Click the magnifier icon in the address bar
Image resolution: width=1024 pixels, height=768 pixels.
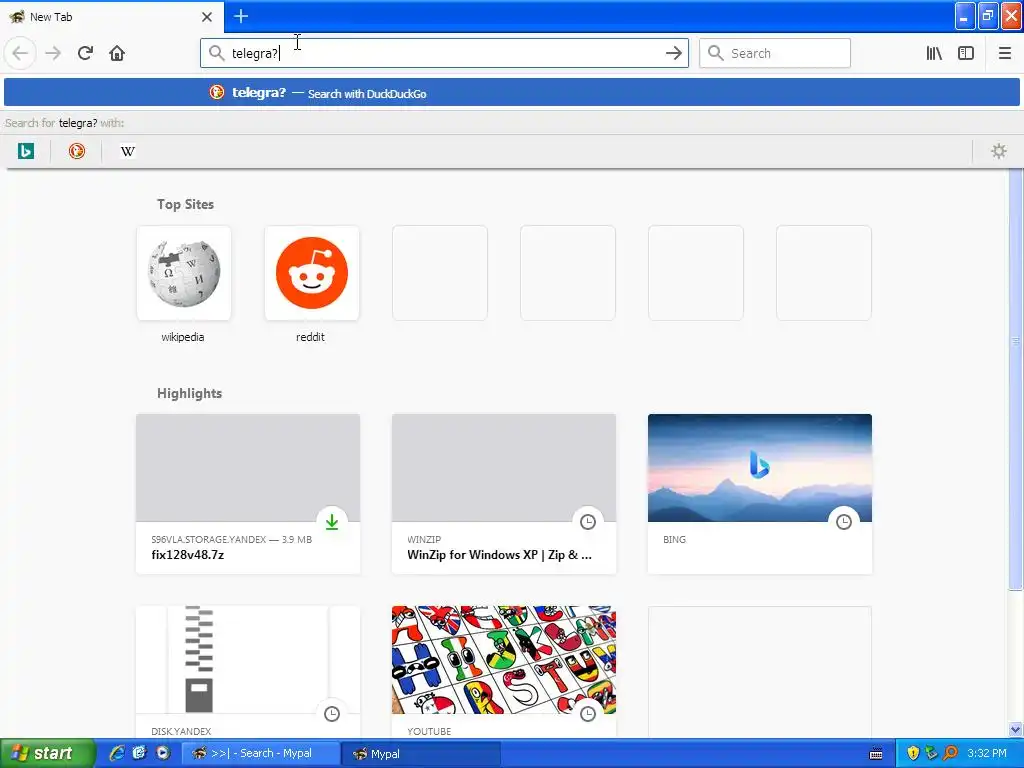point(216,53)
